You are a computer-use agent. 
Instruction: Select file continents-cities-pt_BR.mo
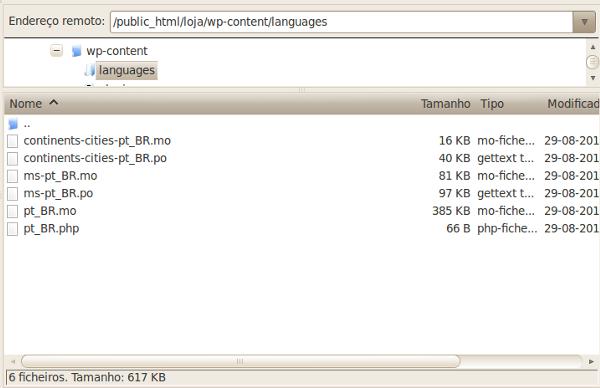[x=97, y=141]
